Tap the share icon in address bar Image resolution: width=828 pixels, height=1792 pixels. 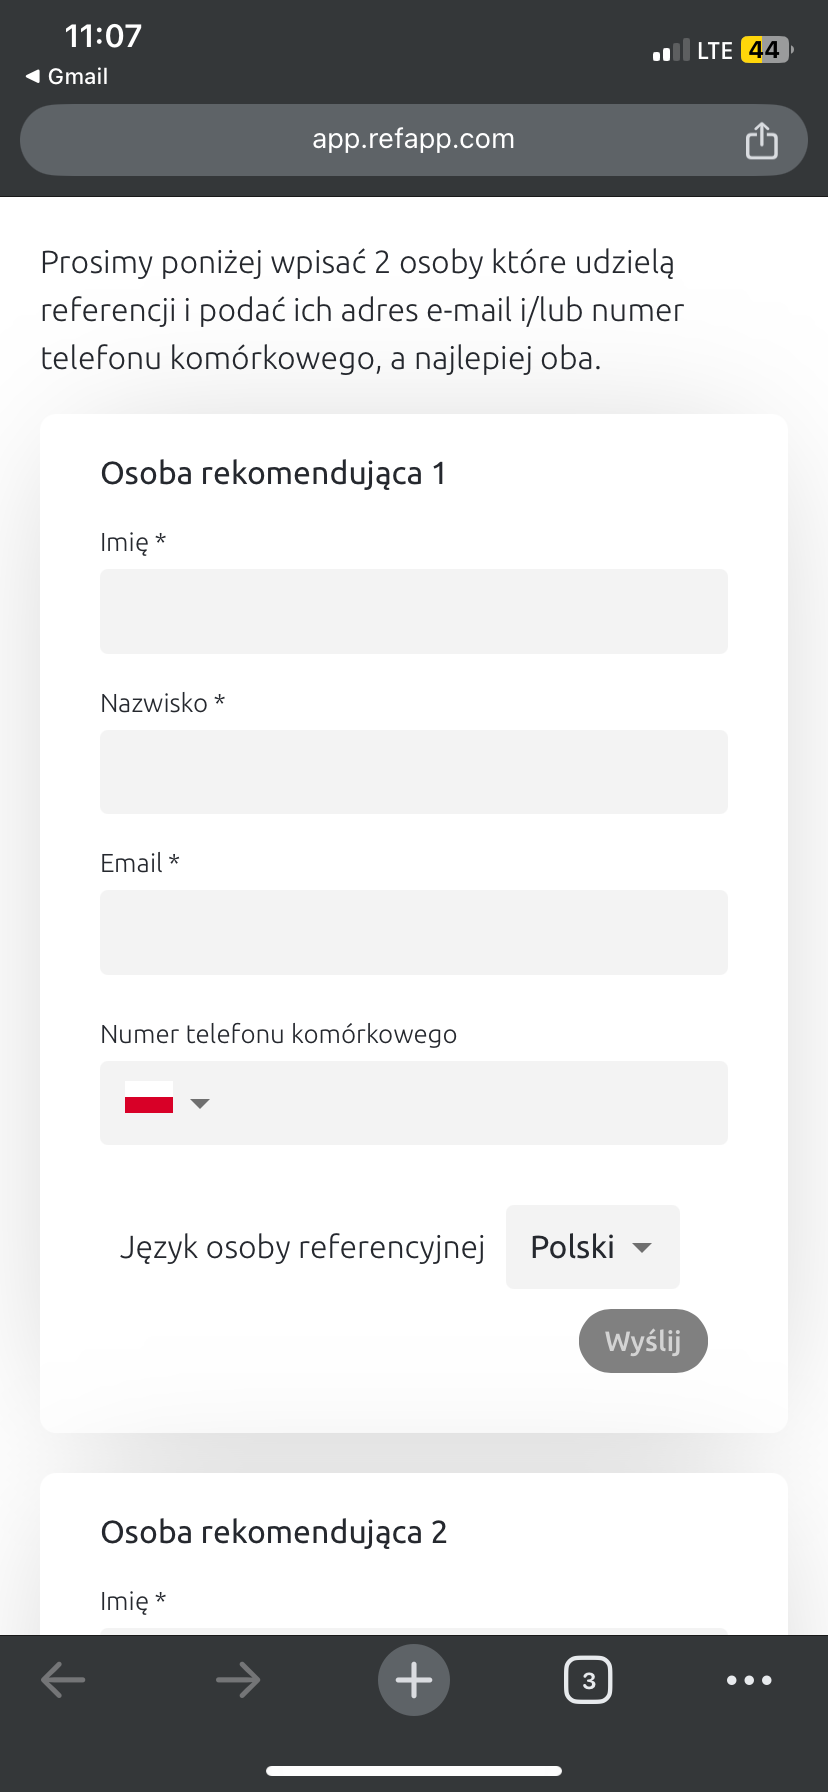pos(761,141)
